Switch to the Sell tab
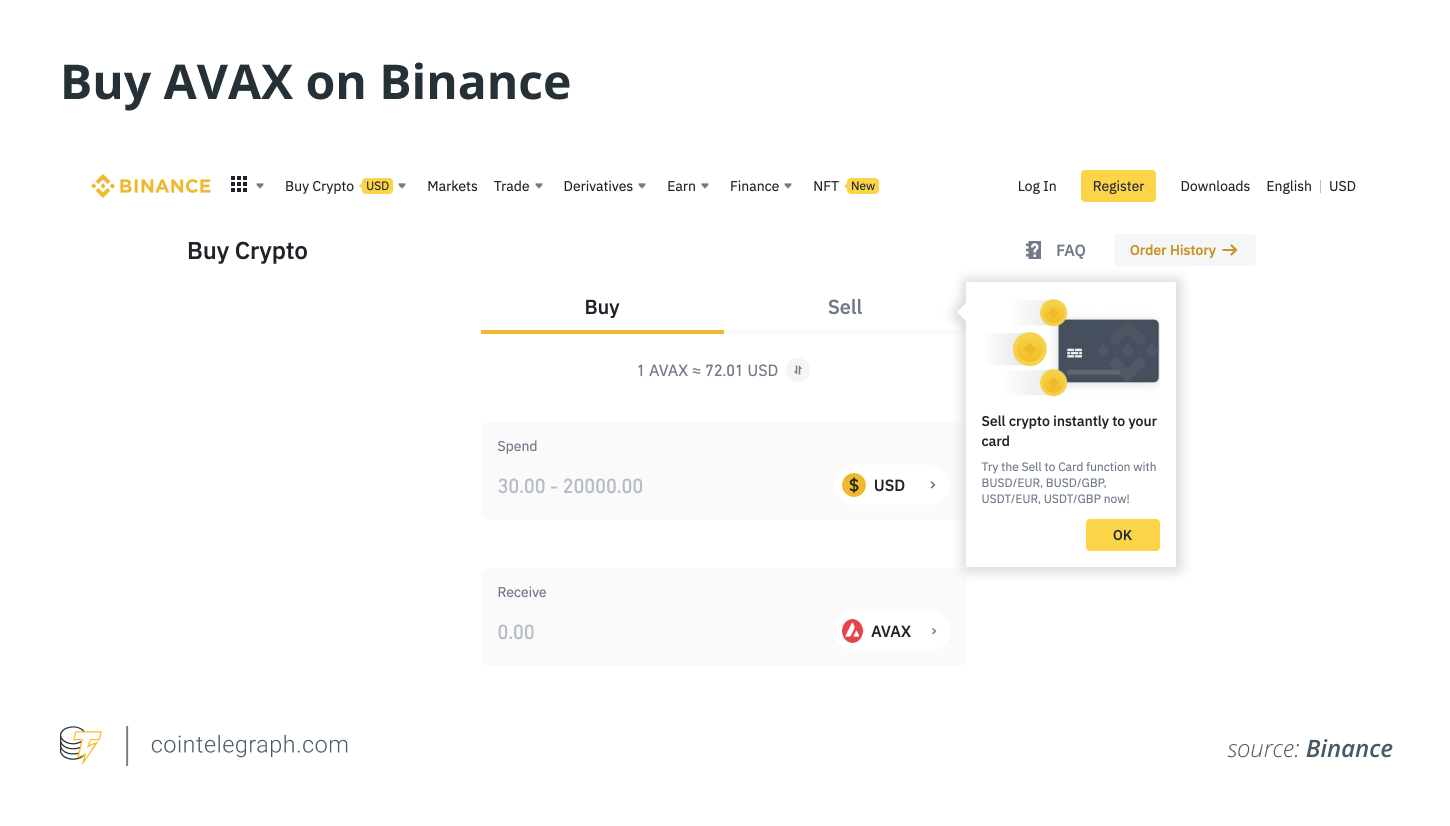This screenshot has height=826, width=1450. [845, 308]
